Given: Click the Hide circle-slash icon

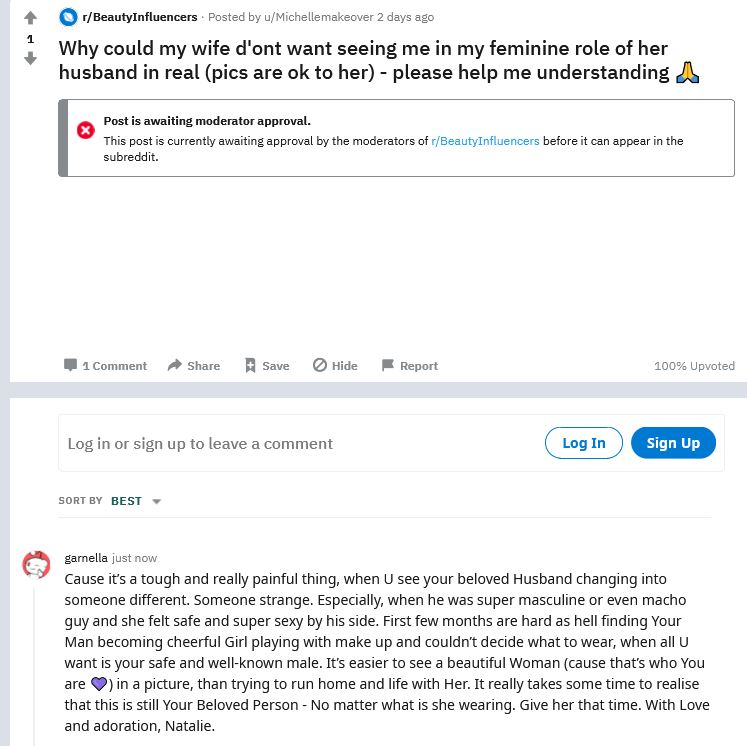Looking at the screenshot, I should pos(320,365).
